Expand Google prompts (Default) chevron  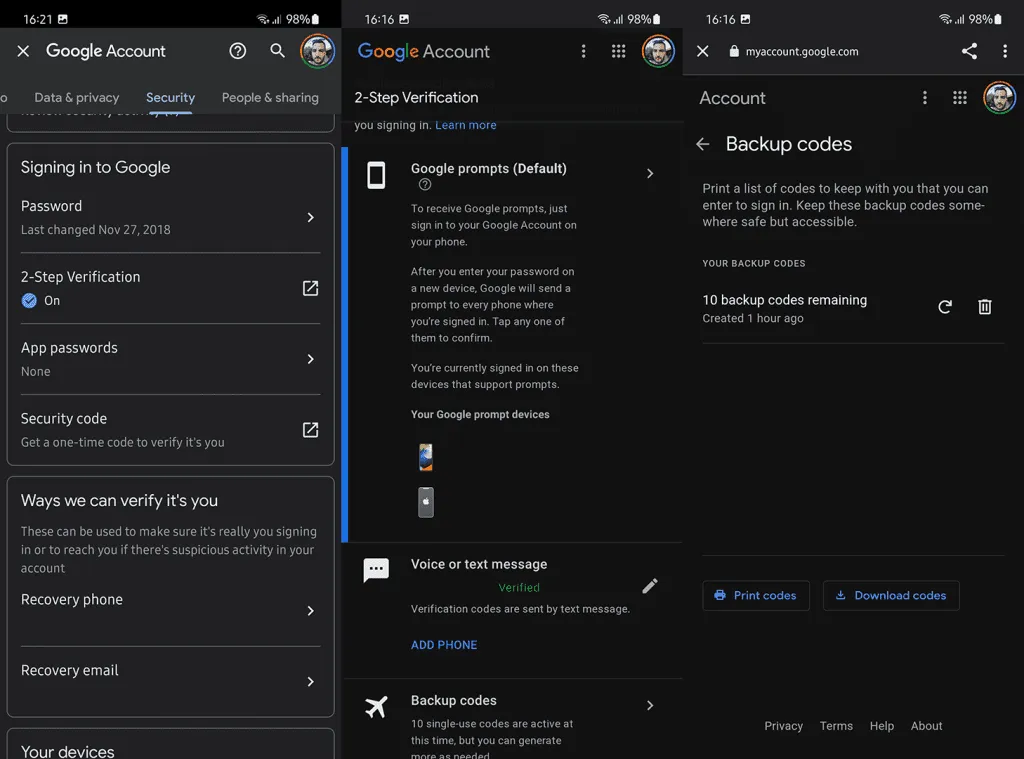tap(650, 174)
